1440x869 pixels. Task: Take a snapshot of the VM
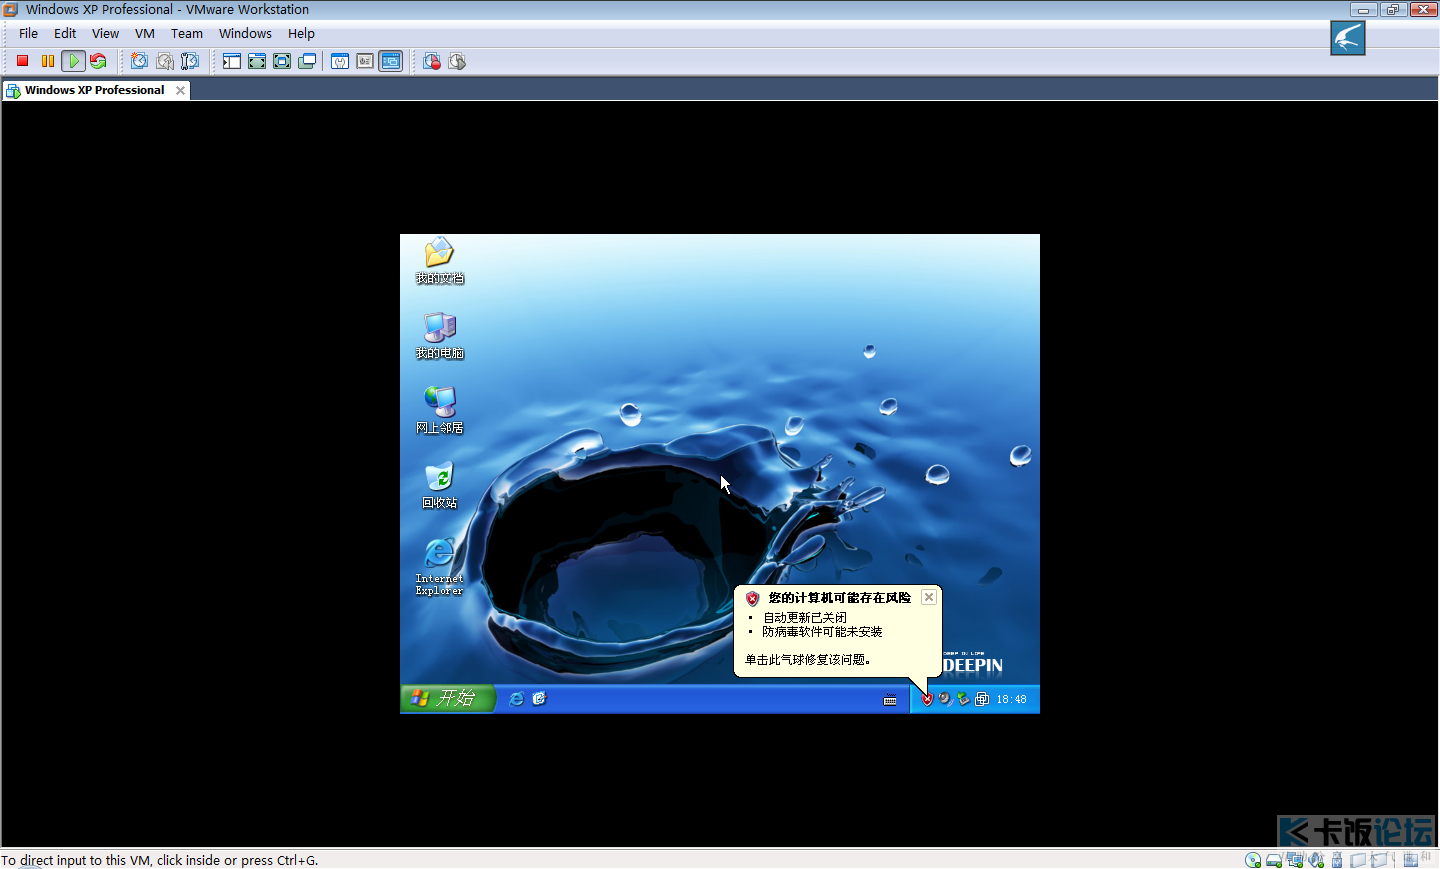[x=139, y=61]
